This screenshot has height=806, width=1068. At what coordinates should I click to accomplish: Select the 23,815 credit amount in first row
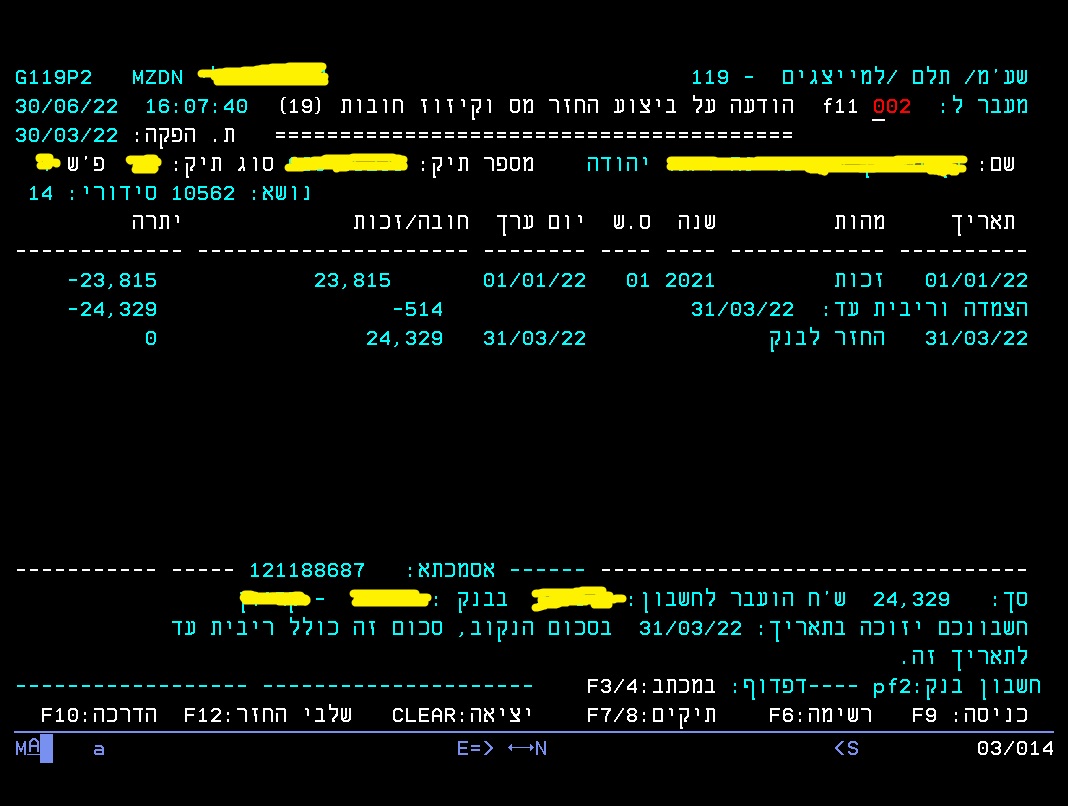pyautogui.click(x=352, y=281)
